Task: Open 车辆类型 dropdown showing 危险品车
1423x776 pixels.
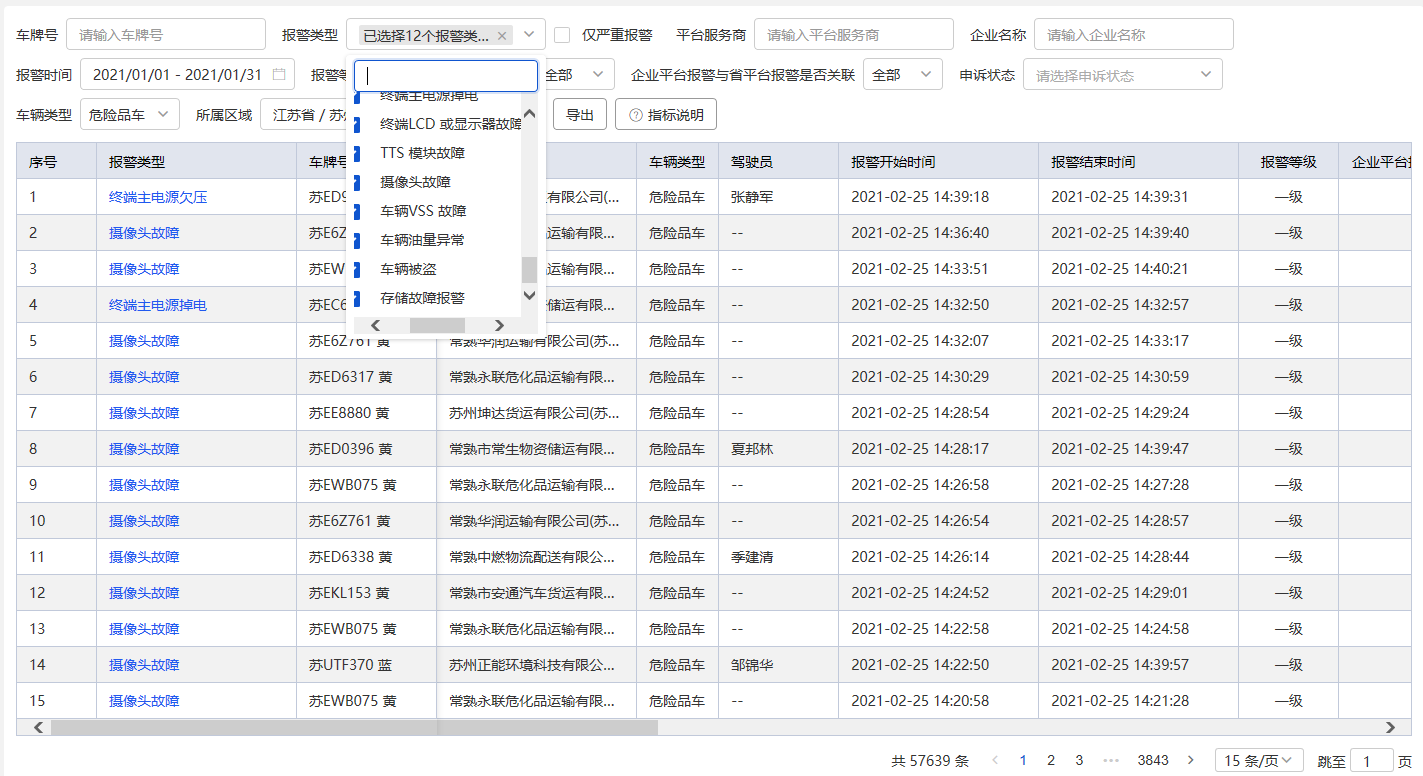Action: (x=128, y=115)
